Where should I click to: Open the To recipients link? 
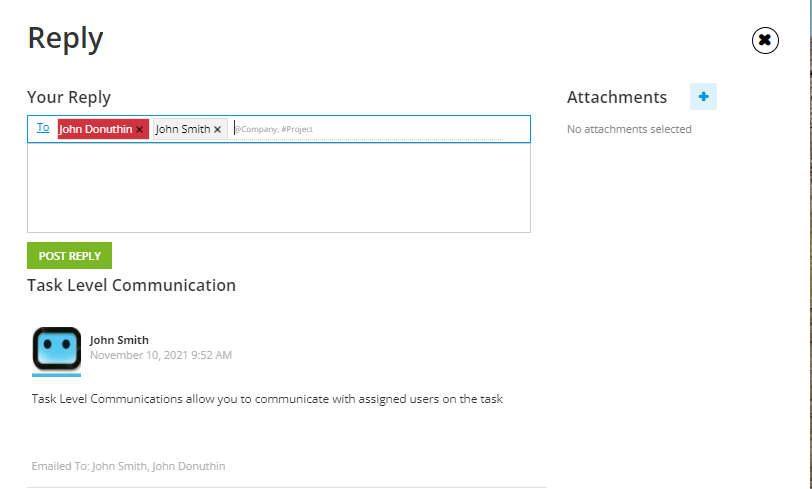tap(43, 127)
